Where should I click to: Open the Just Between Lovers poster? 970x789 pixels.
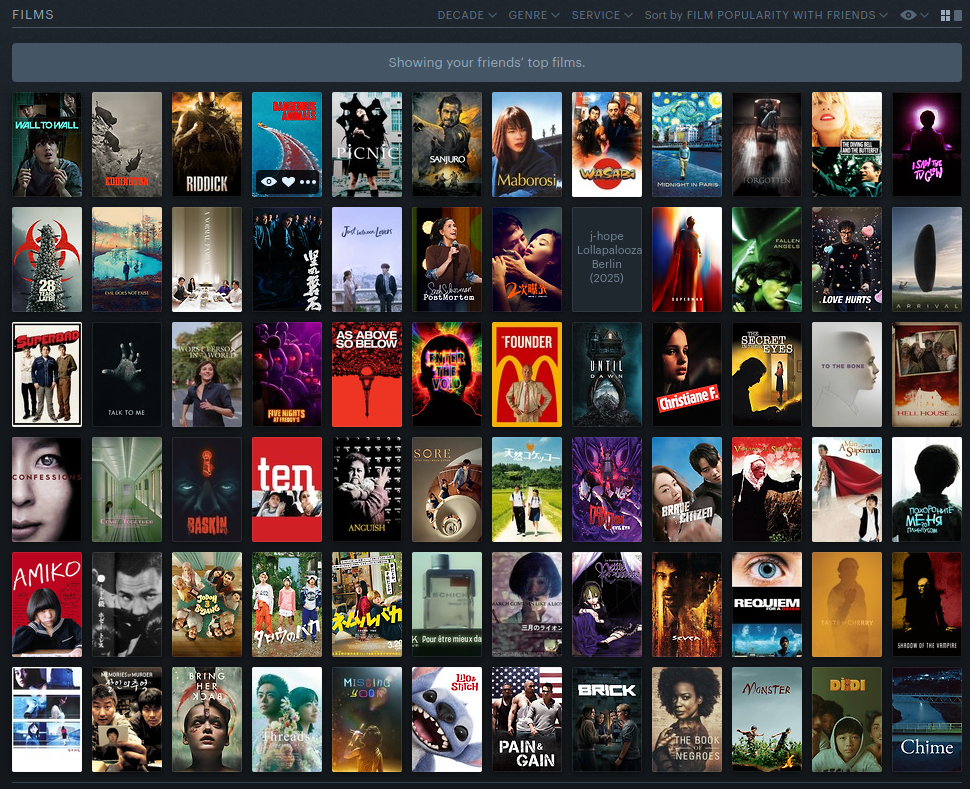click(x=367, y=260)
